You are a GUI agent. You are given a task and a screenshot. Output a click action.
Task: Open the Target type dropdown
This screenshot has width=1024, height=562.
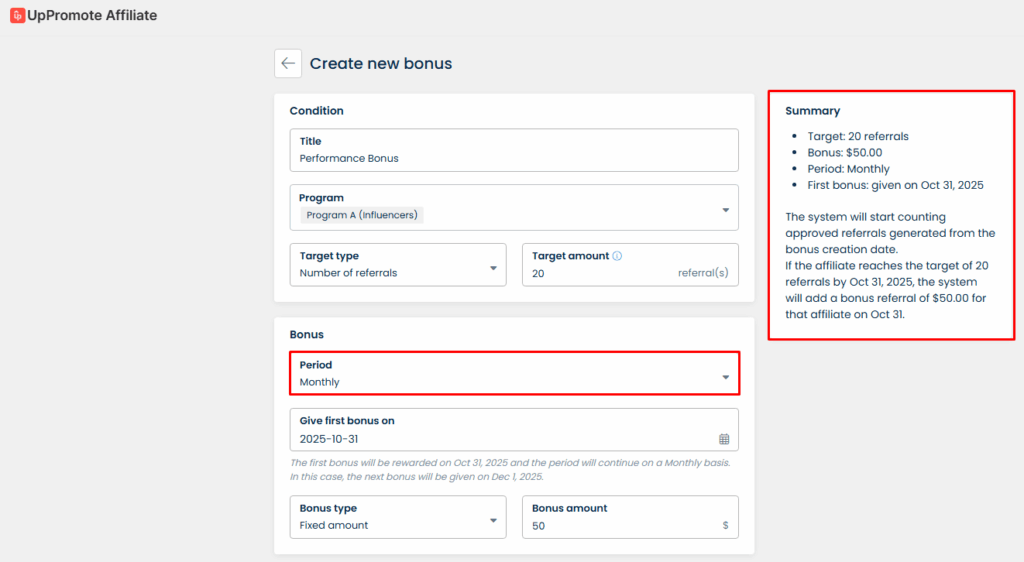(x=397, y=265)
